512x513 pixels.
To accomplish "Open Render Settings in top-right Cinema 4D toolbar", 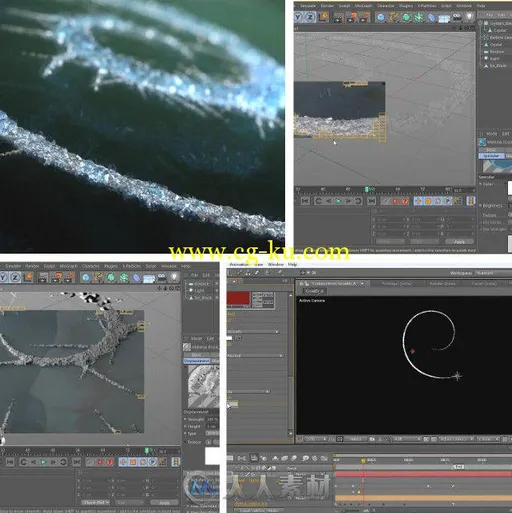I will 366,17.
